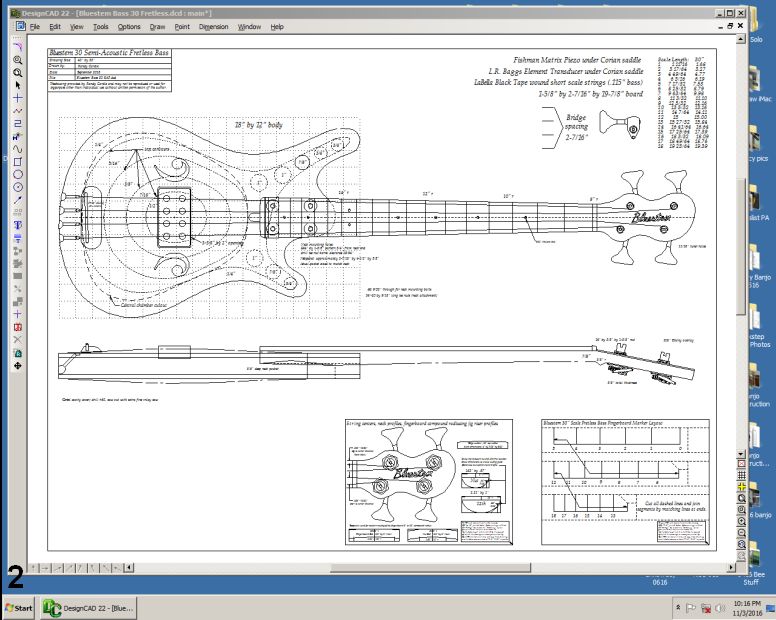
Task: Open the Tools menu
Action: click(x=100, y=27)
